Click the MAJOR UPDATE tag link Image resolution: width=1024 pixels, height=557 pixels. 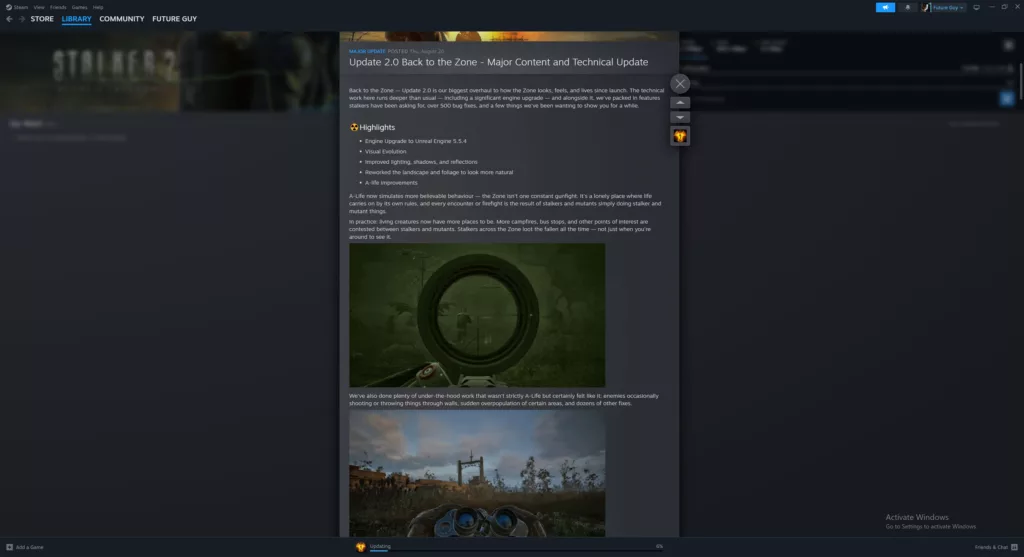367,51
